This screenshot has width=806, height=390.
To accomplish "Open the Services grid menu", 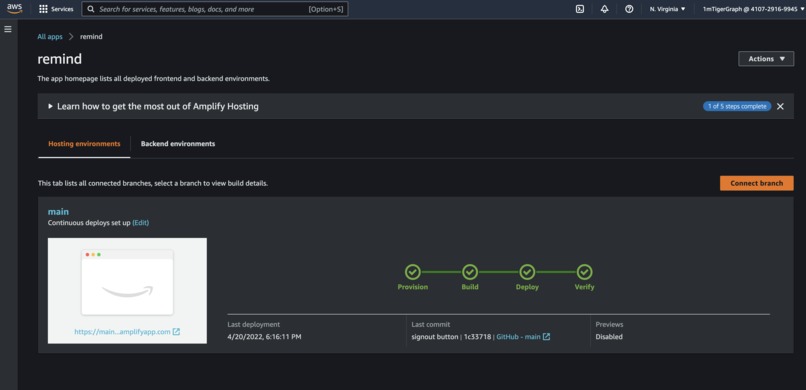I will 56,9.
